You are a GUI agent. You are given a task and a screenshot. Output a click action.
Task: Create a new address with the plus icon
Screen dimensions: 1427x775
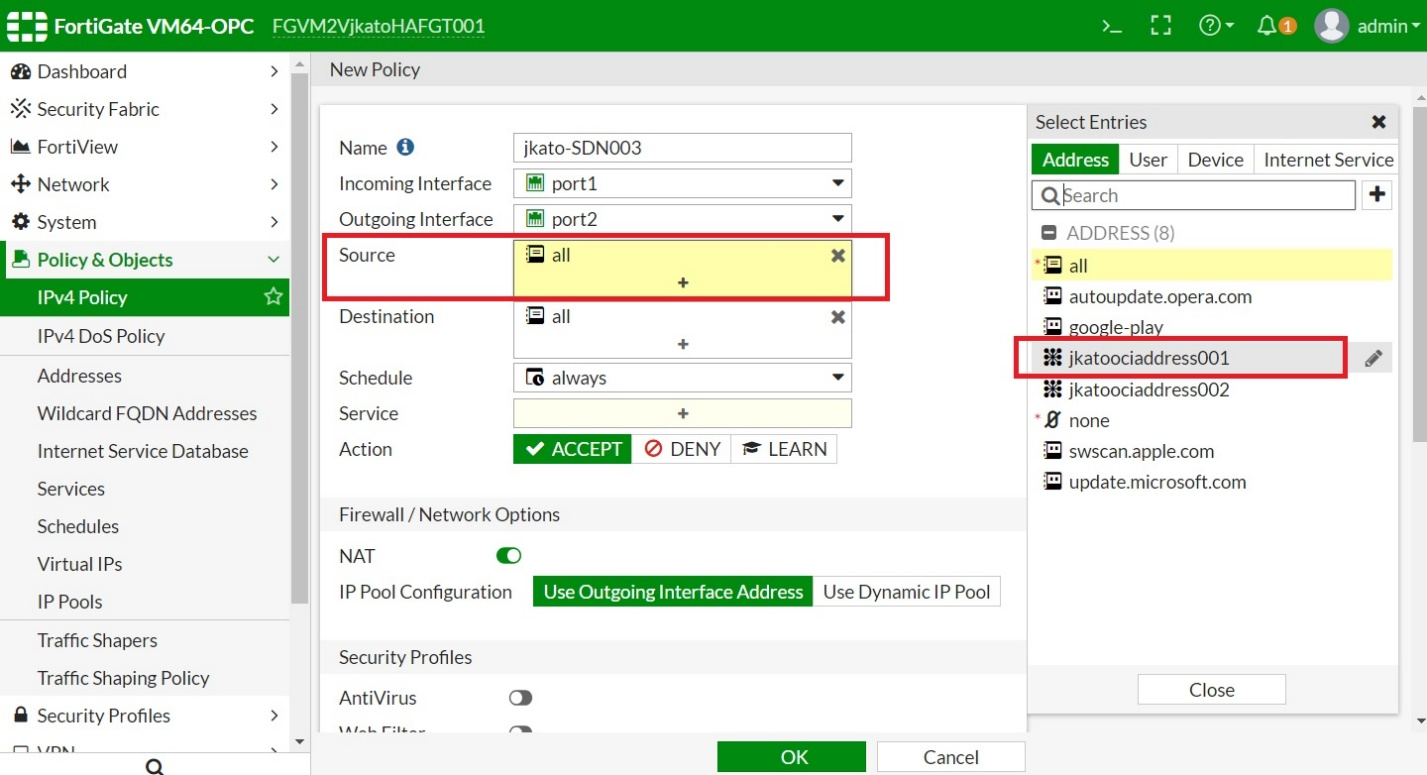click(1377, 195)
